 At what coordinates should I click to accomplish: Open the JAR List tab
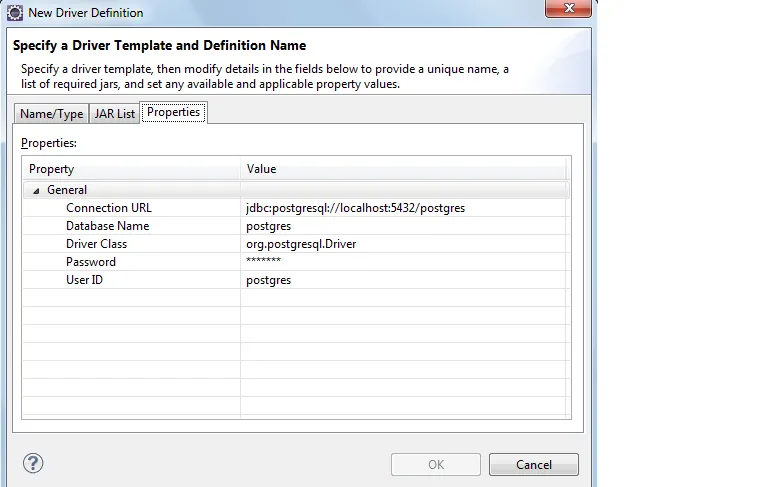(114, 114)
